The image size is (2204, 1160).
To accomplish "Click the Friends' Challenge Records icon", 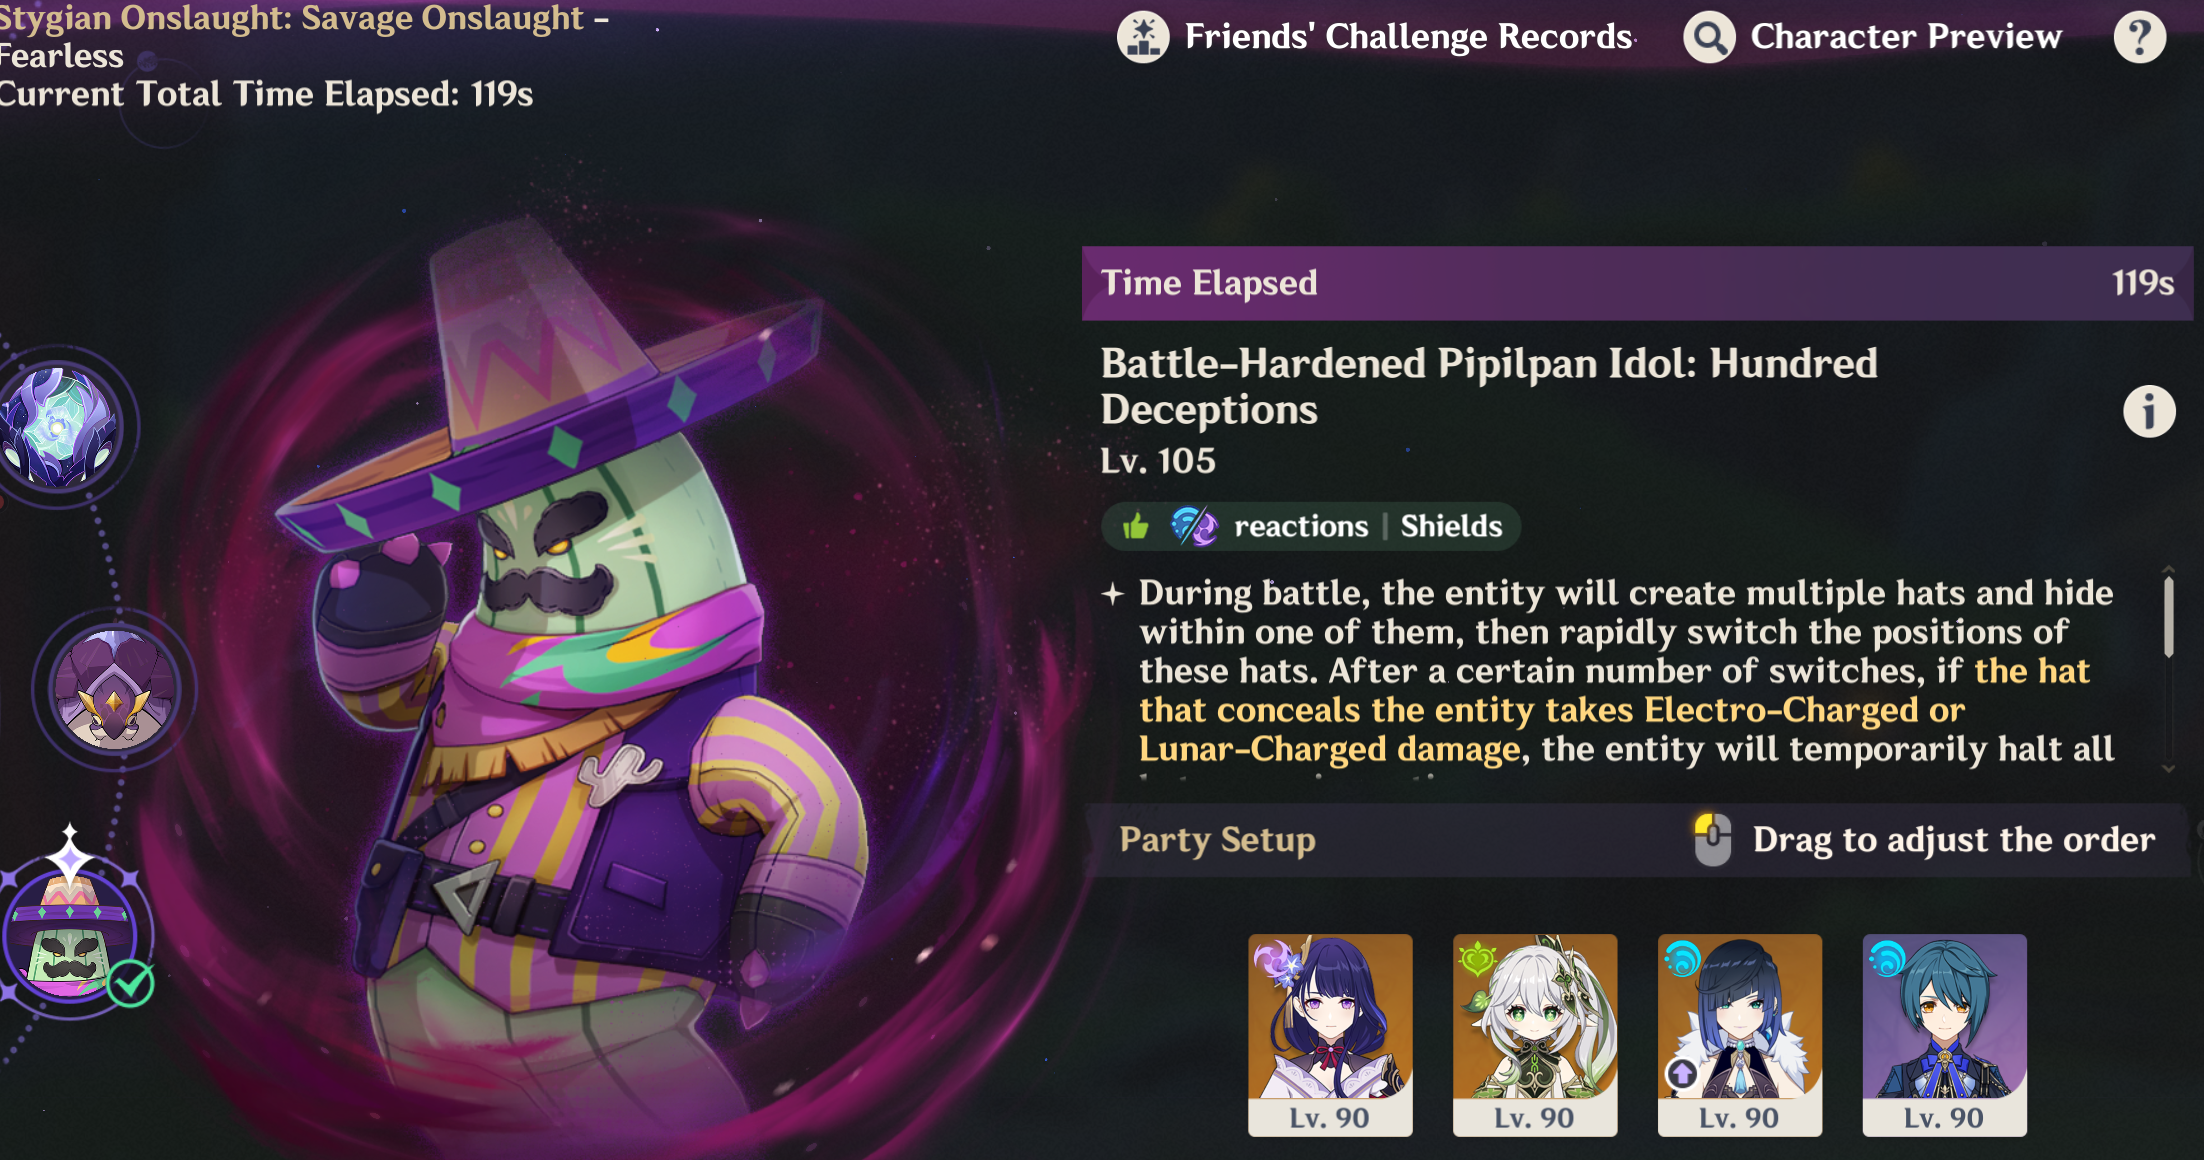I will click(1143, 37).
